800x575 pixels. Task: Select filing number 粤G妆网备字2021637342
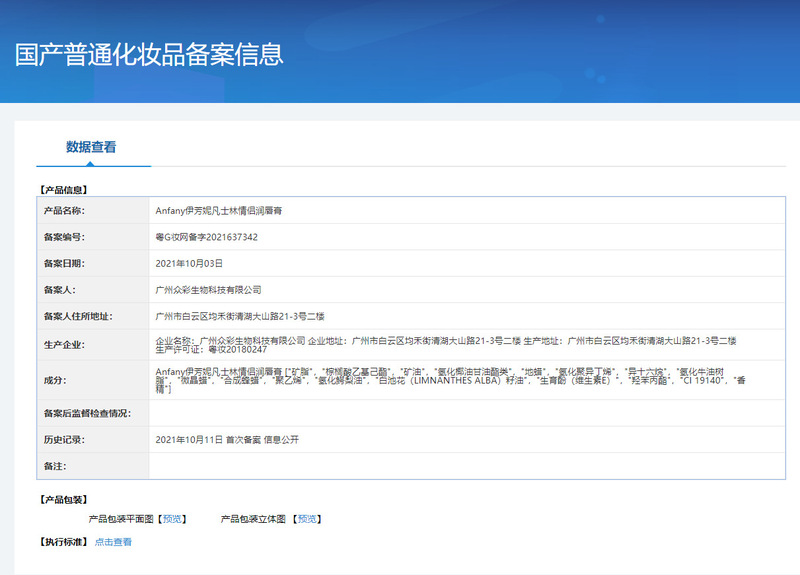[x=207, y=237]
